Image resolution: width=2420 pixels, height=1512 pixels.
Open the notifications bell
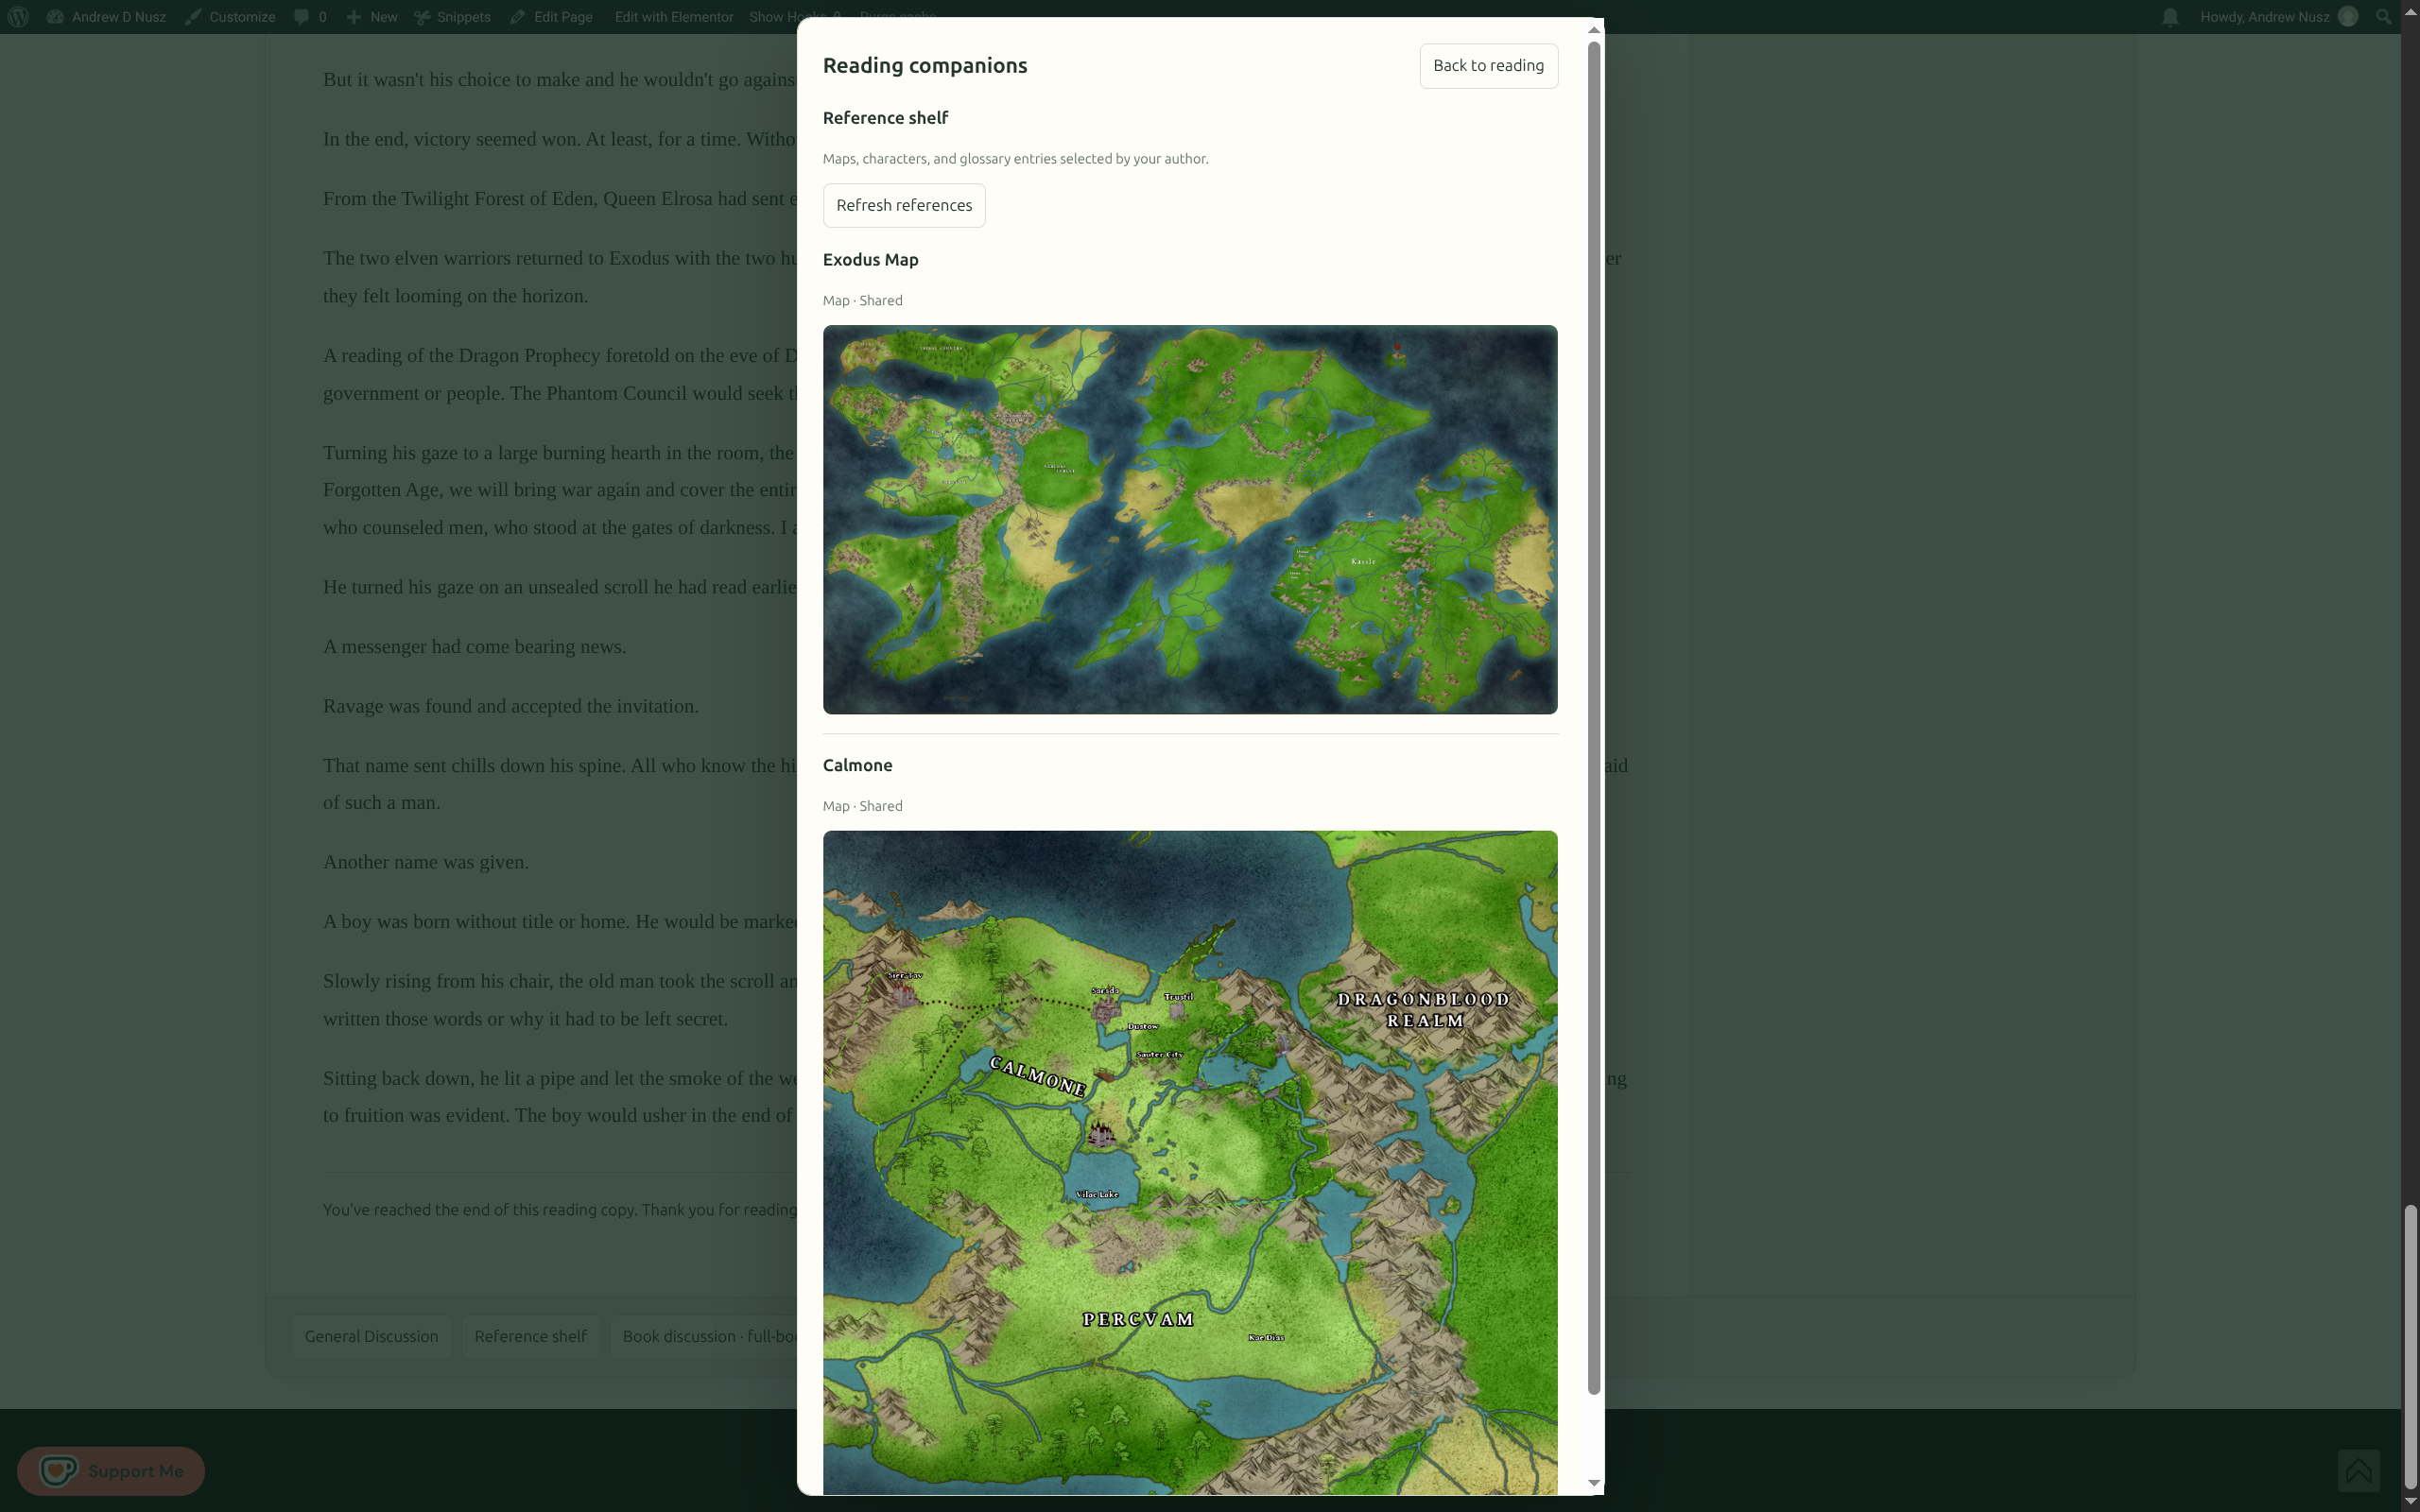point(2169,17)
